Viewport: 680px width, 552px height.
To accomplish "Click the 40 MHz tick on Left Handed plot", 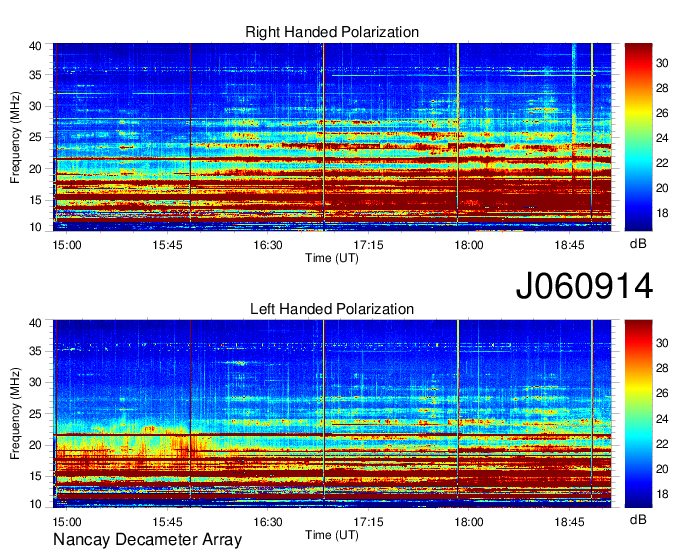I will pos(35,323).
